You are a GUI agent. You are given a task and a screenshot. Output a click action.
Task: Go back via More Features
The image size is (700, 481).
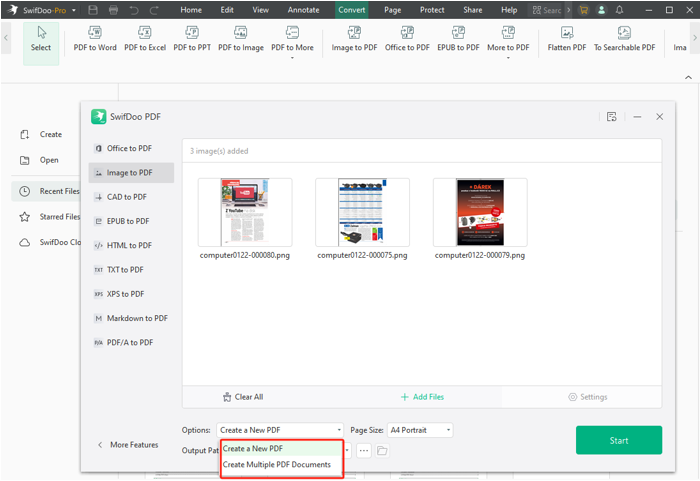click(128, 445)
